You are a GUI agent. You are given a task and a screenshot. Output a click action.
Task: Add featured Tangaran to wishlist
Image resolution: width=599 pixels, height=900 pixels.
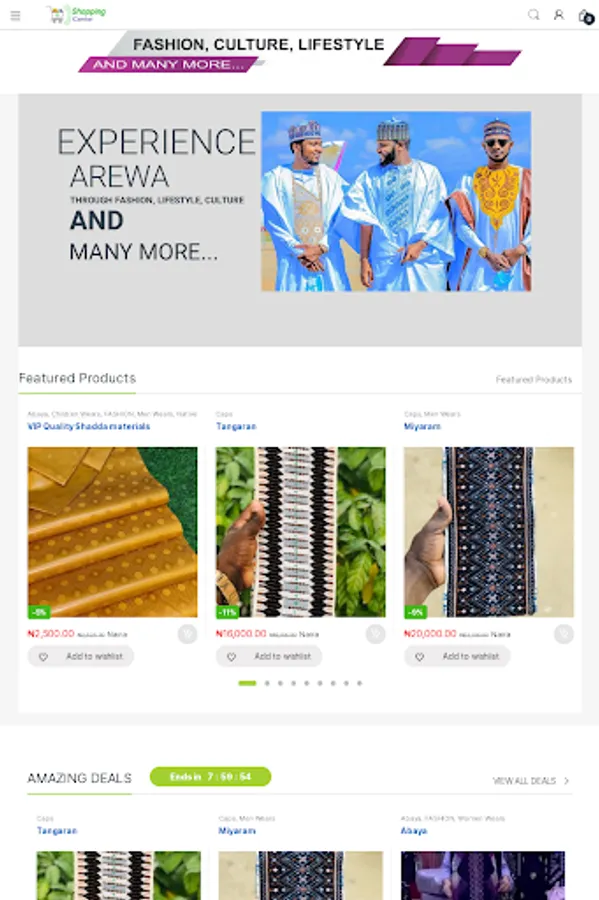coord(269,656)
